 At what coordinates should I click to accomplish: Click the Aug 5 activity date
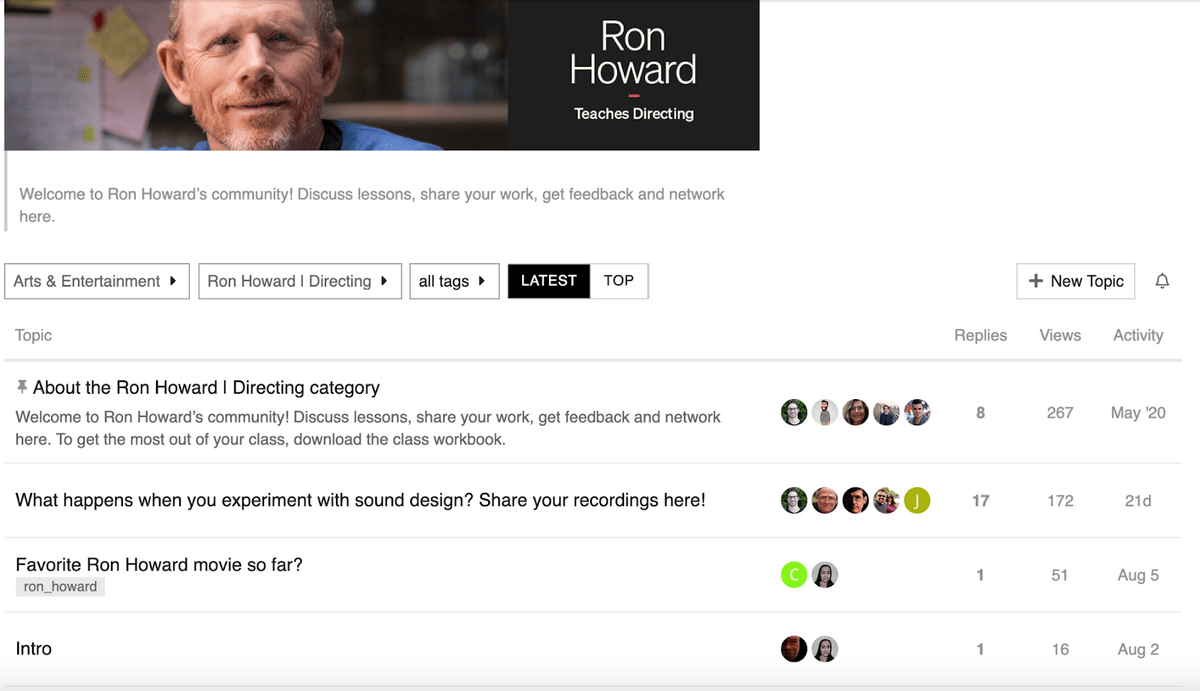point(1138,575)
